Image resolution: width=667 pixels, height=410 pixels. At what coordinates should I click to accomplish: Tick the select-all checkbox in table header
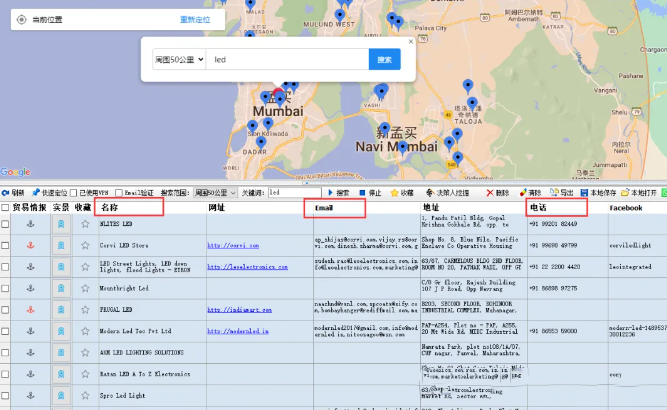pyautogui.click(x=5, y=208)
